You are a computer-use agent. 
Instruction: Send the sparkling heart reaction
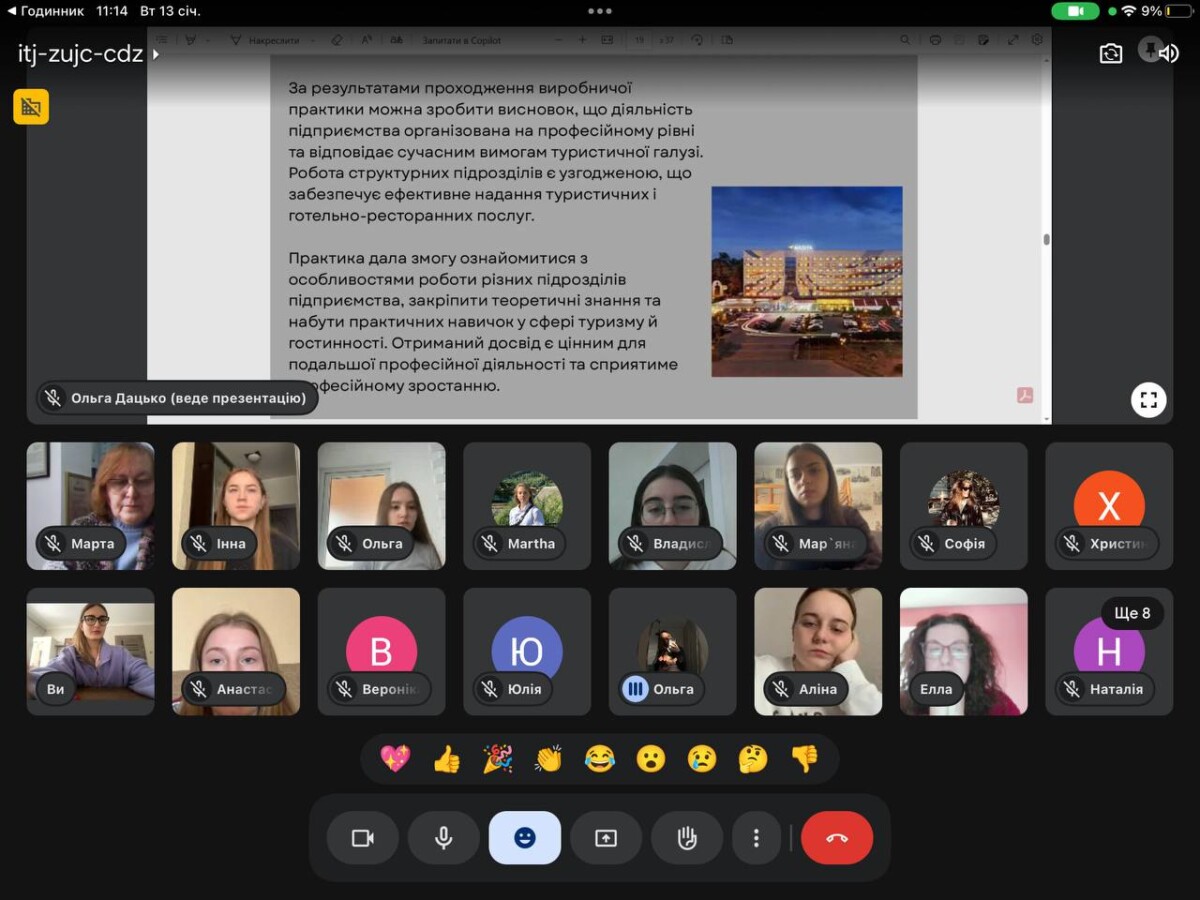coord(395,759)
